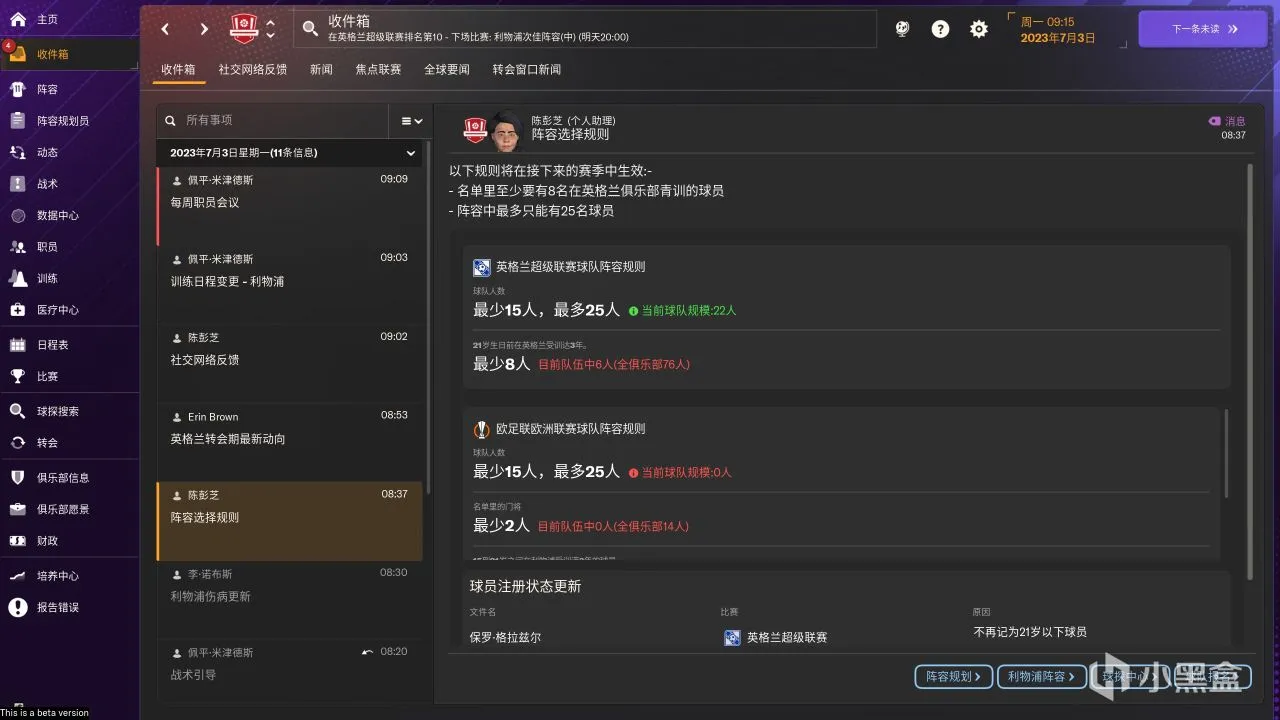1280x720 pixels.
Task: Switch to 社交网络反馈 tab
Action: pos(253,69)
